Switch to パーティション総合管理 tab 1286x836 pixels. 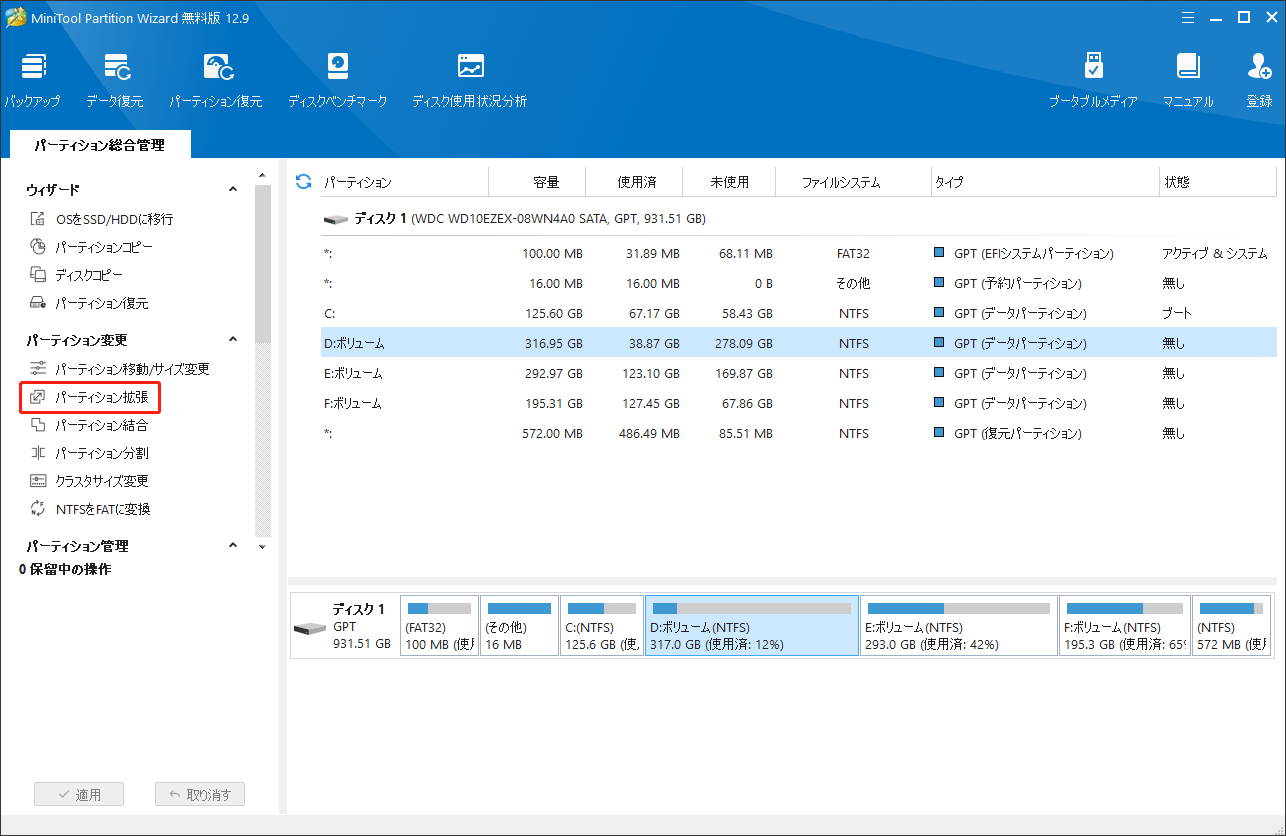point(99,145)
